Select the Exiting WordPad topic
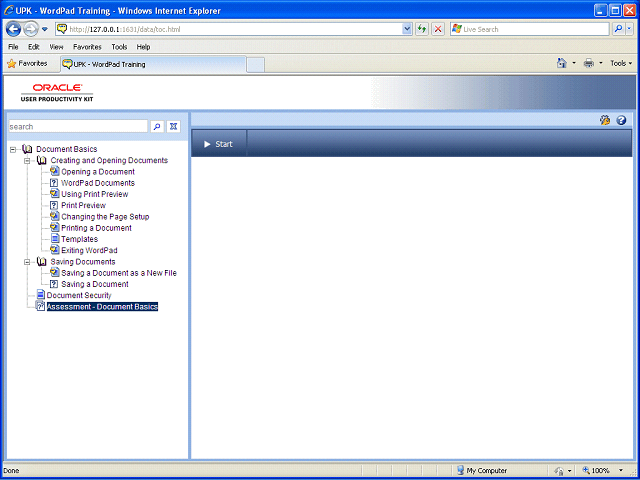The image size is (640, 480). point(89,250)
